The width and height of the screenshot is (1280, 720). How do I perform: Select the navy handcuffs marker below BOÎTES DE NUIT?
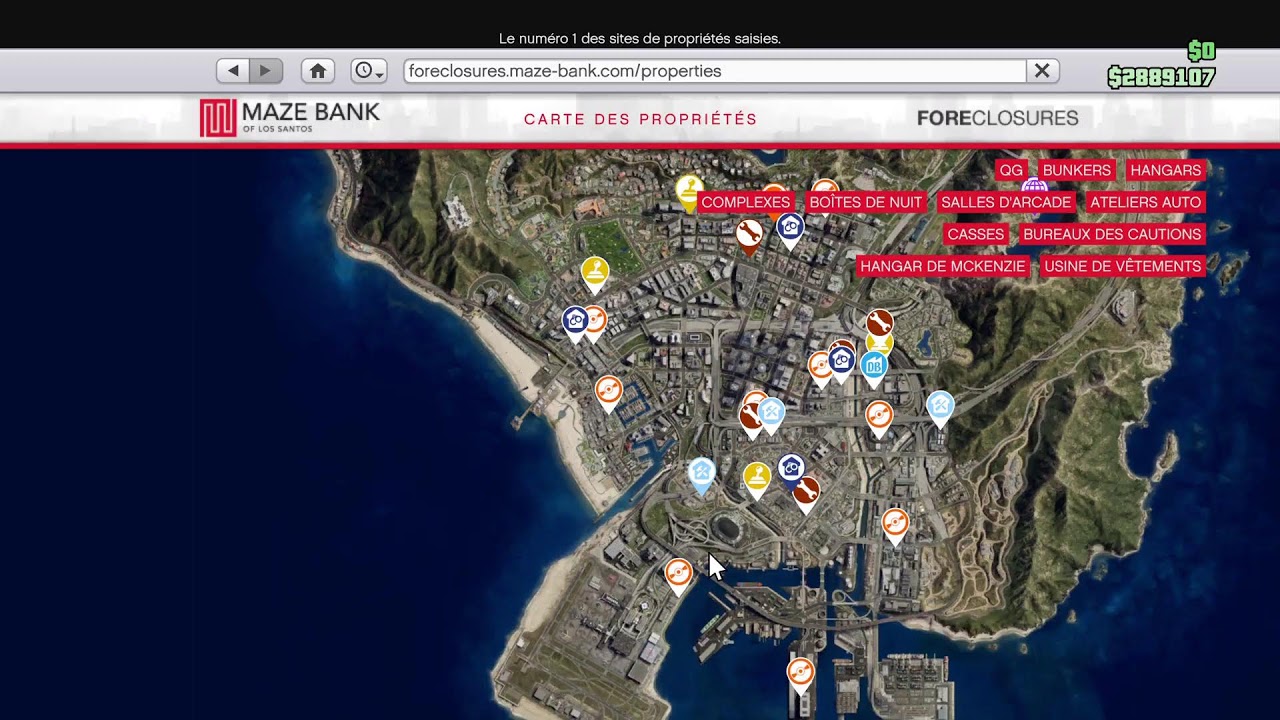[791, 231]
